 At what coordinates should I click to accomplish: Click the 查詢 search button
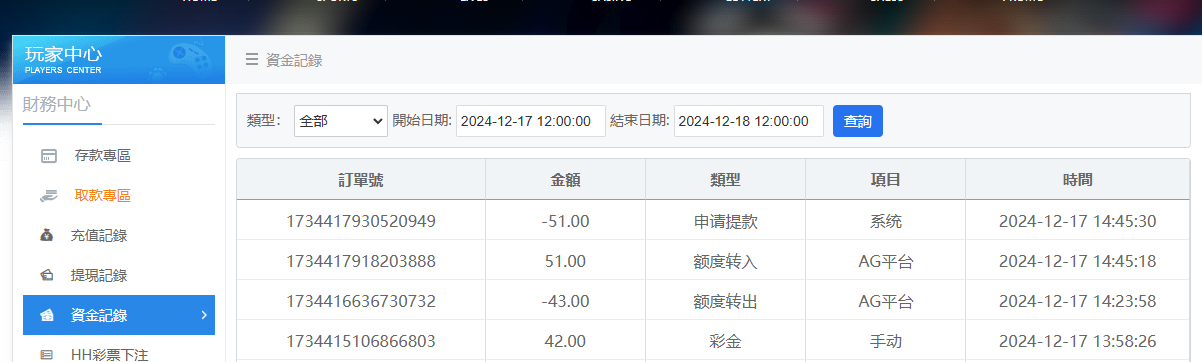(x=858, y=121)
